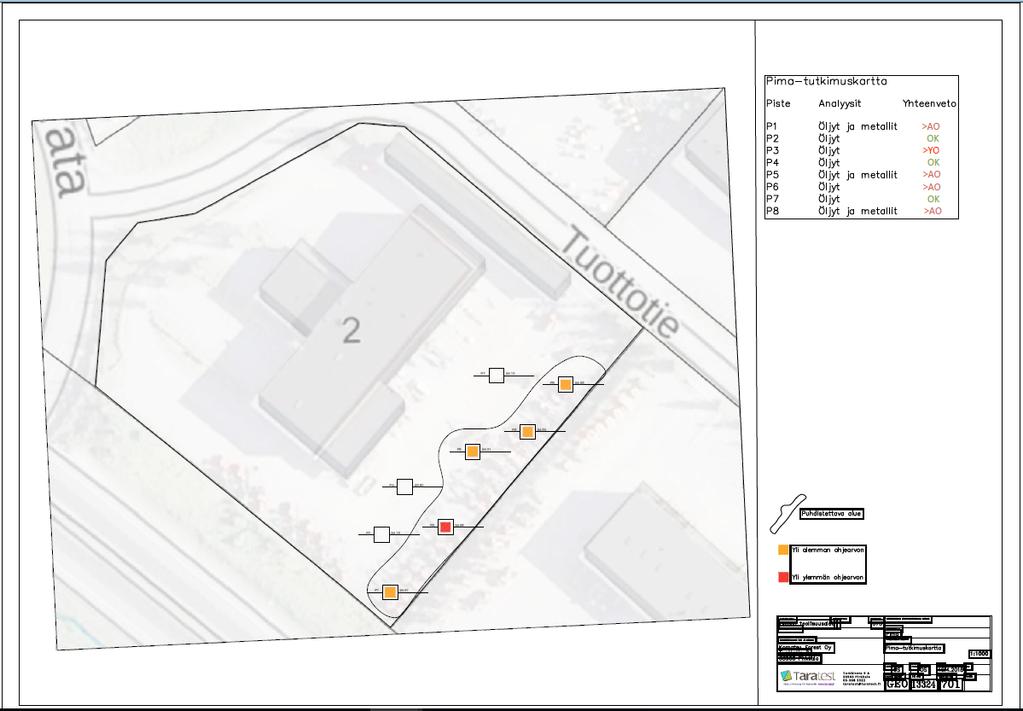Click the '>AO' result in row P6
1023x711 pixels.
point(931,187)
